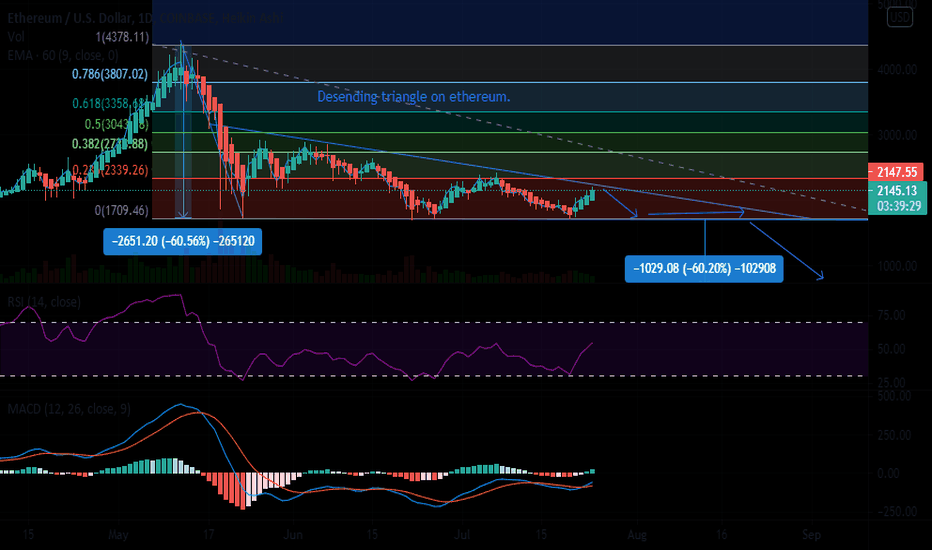Screen dimensions: 932x550
Task: Select the EMA 60 indicator legend
Action: coord(62,56)
